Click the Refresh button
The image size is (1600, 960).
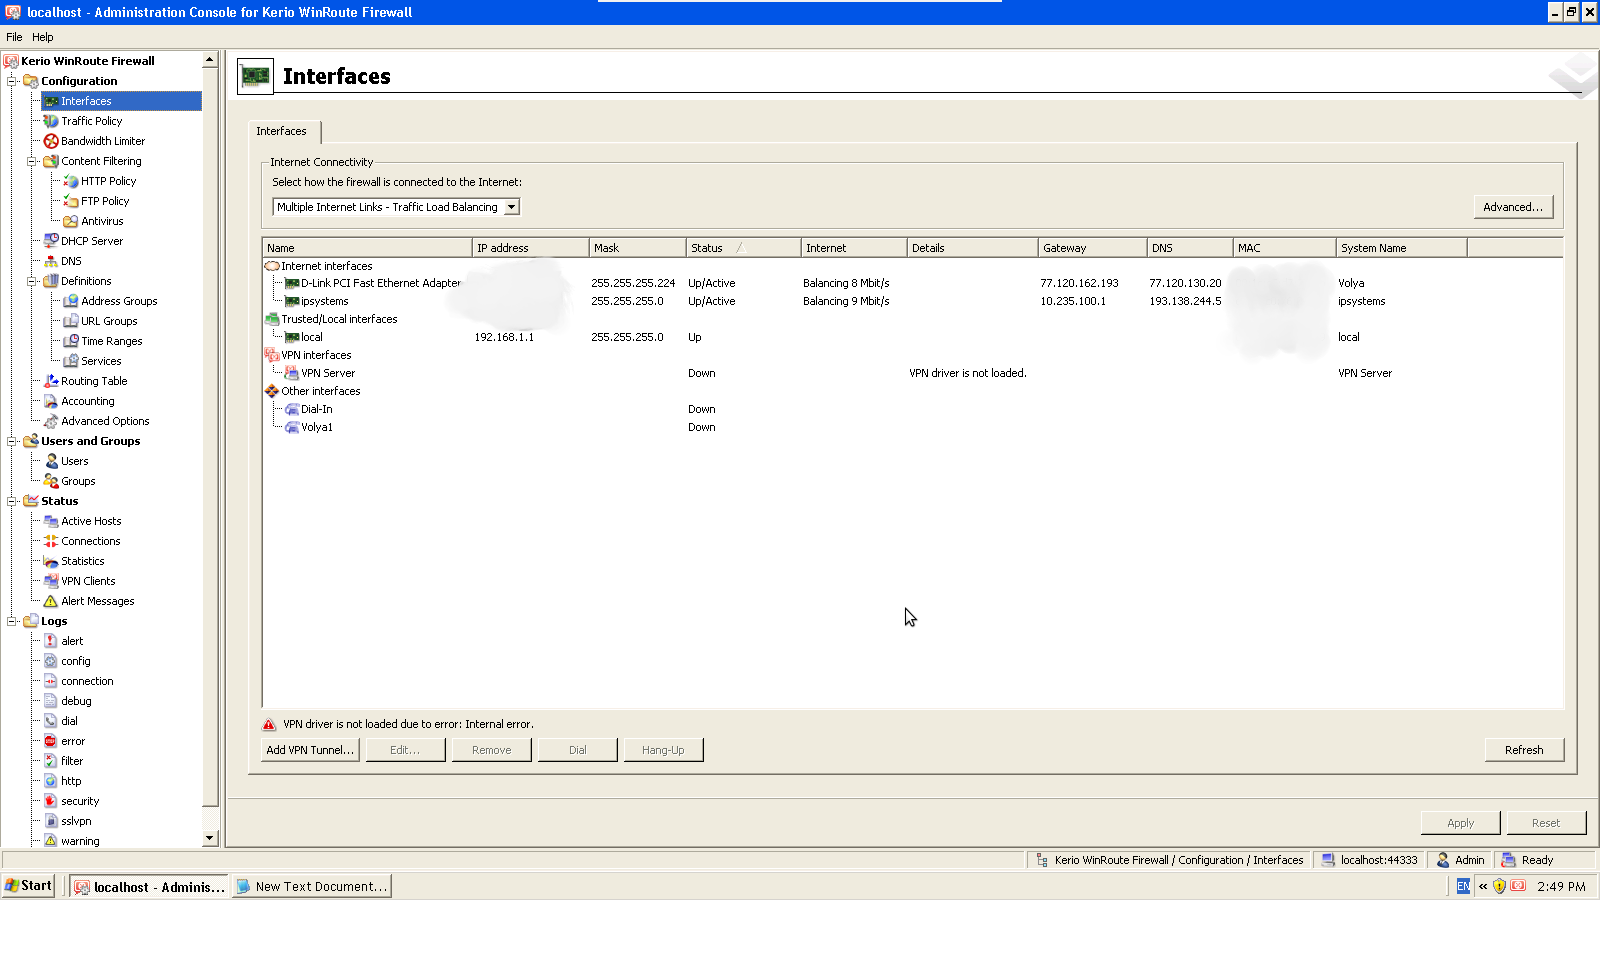coord(1524,750)
